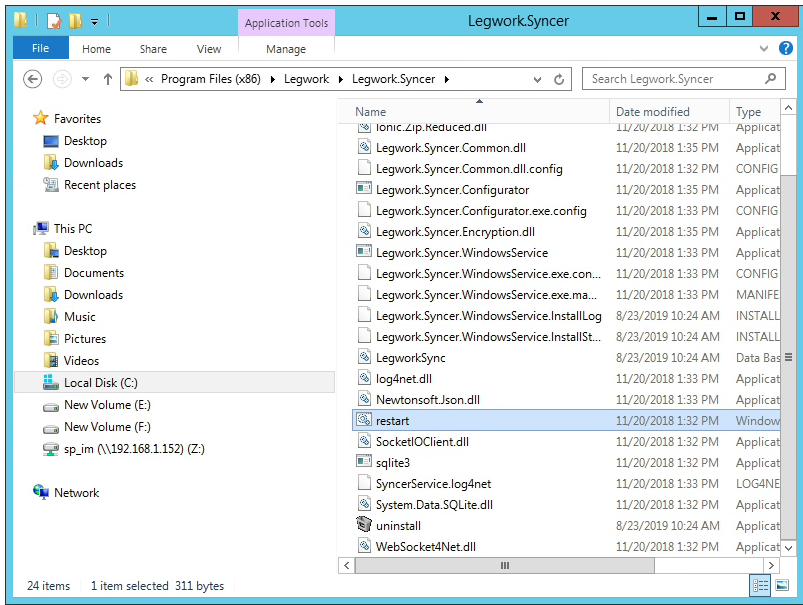The width and height of the screenshot is (803, 605).
Task: Open the Help question mark icon
Action: pyautogui.click(x=786, y=48)
